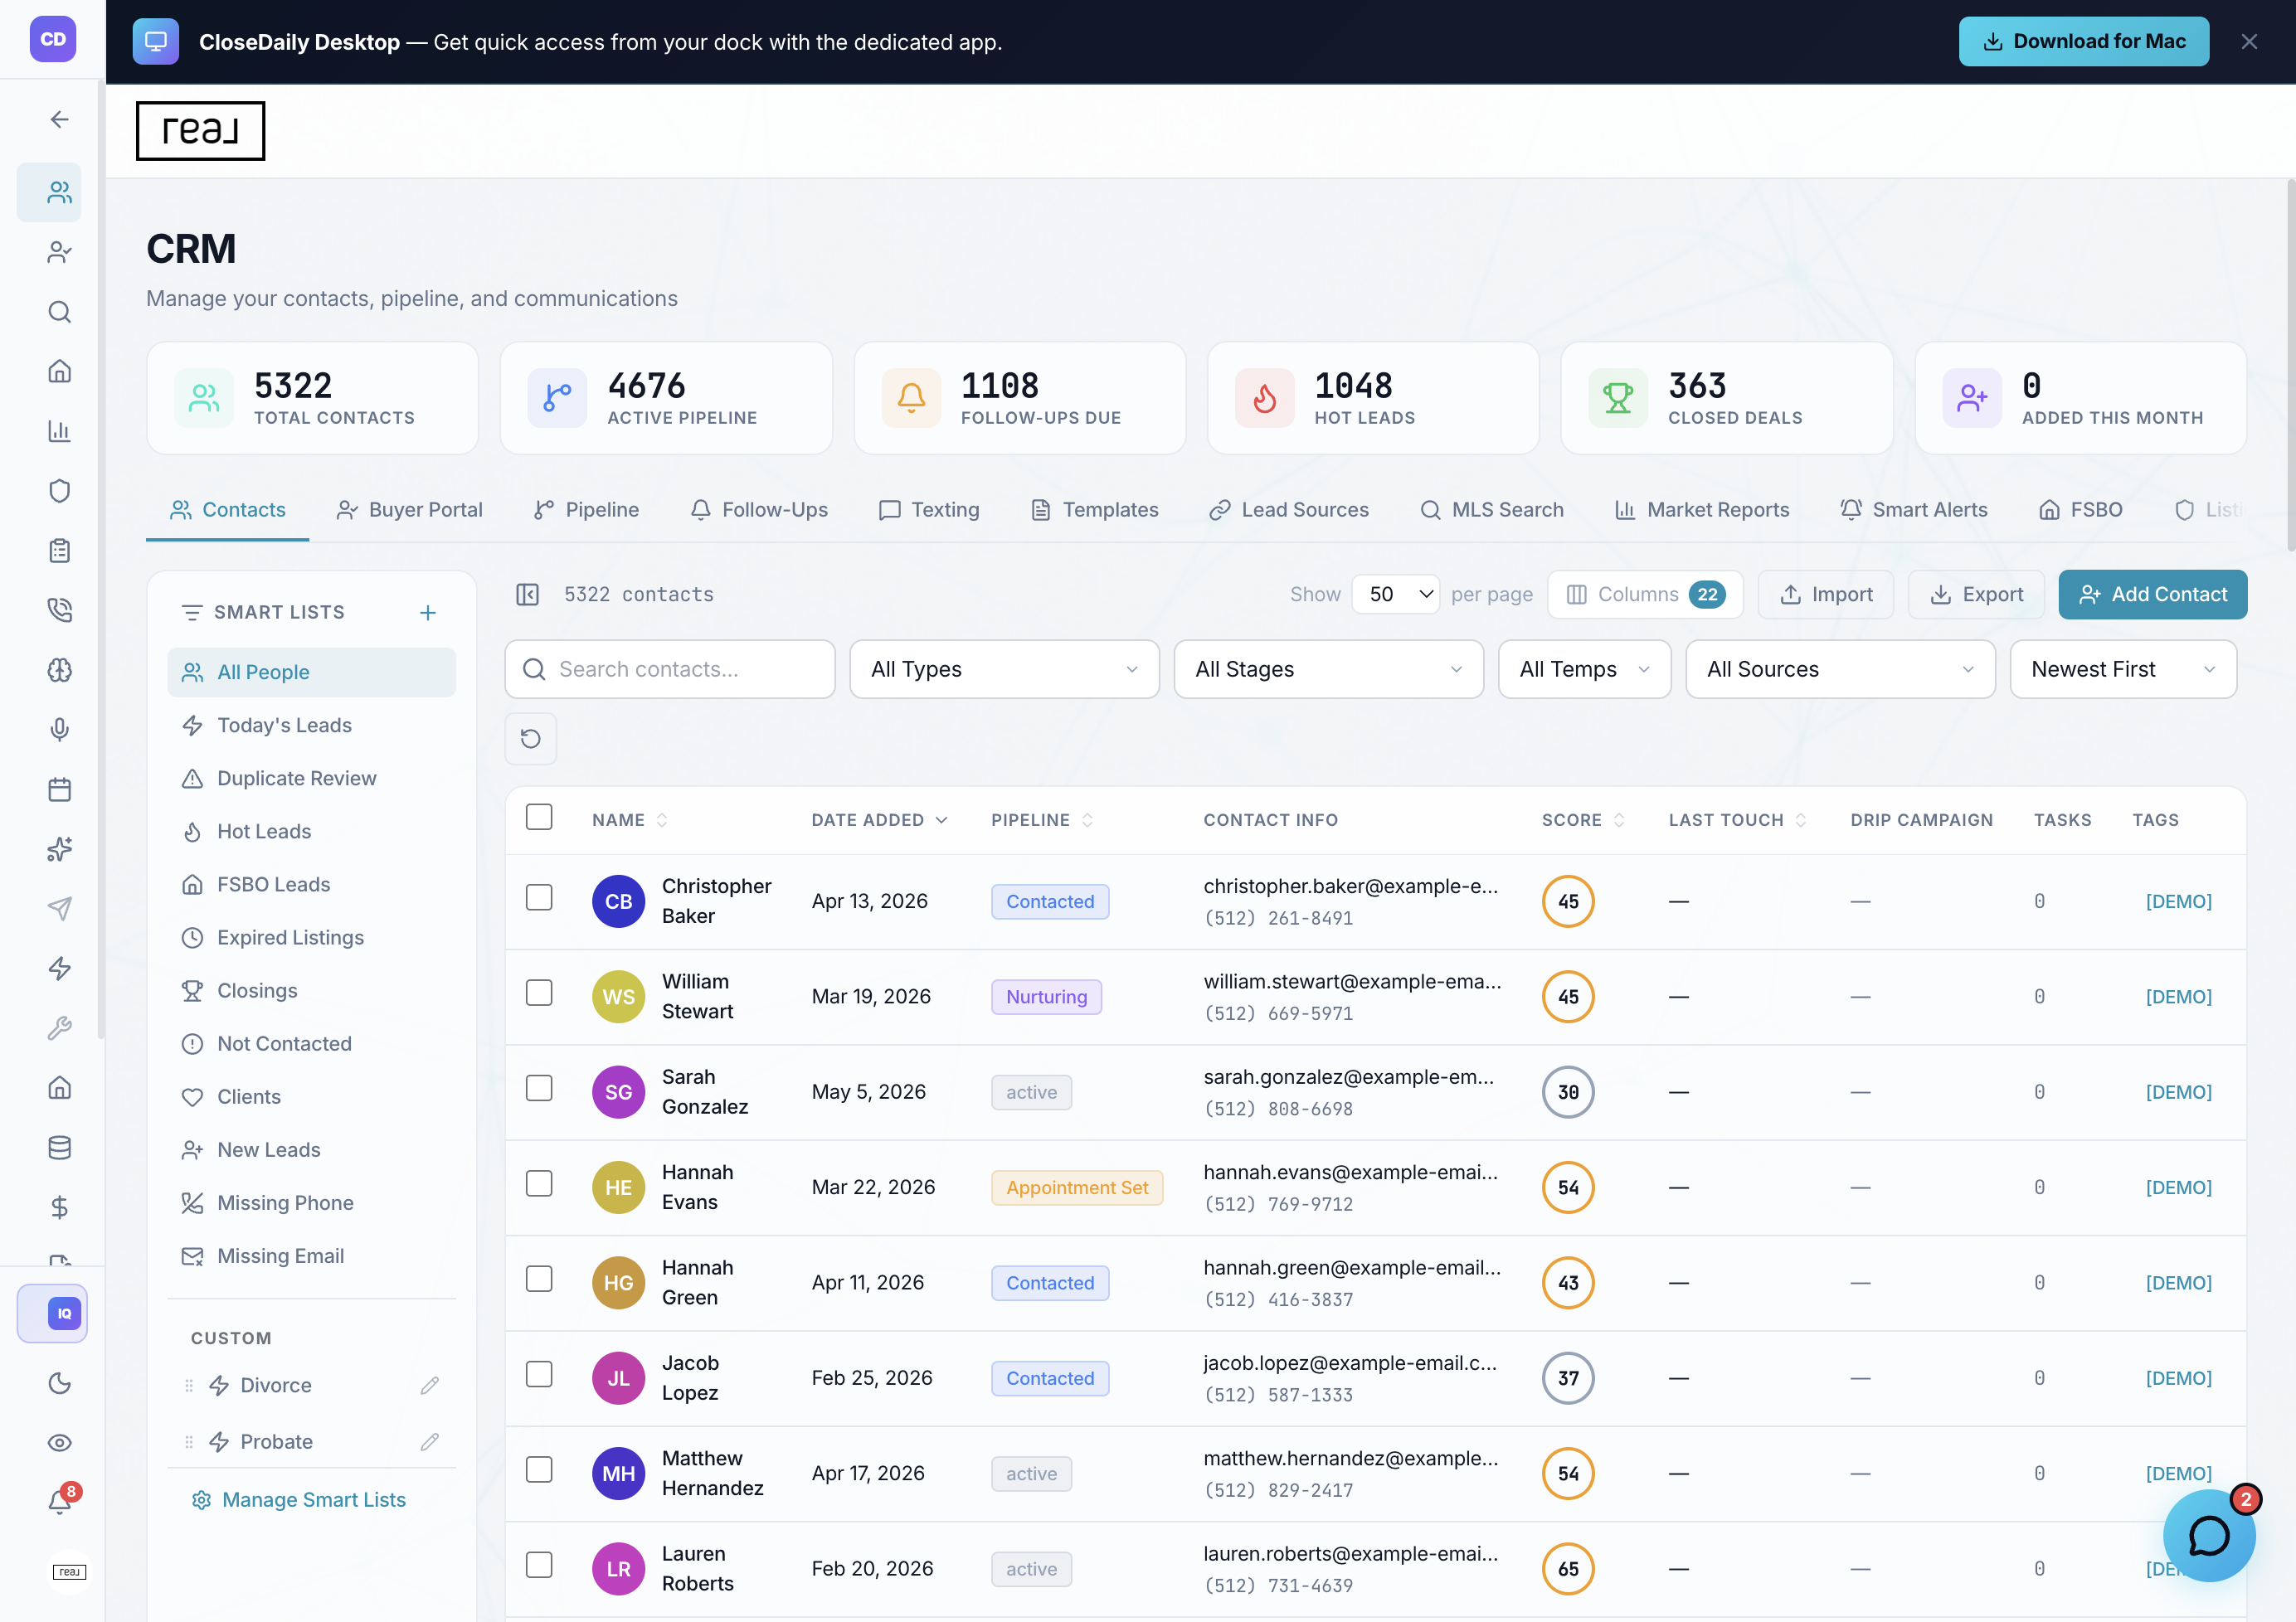This screenshot has height=1622, width=2296.
Task: Switch to the Pipeline tab
Action: pos(587,511)
